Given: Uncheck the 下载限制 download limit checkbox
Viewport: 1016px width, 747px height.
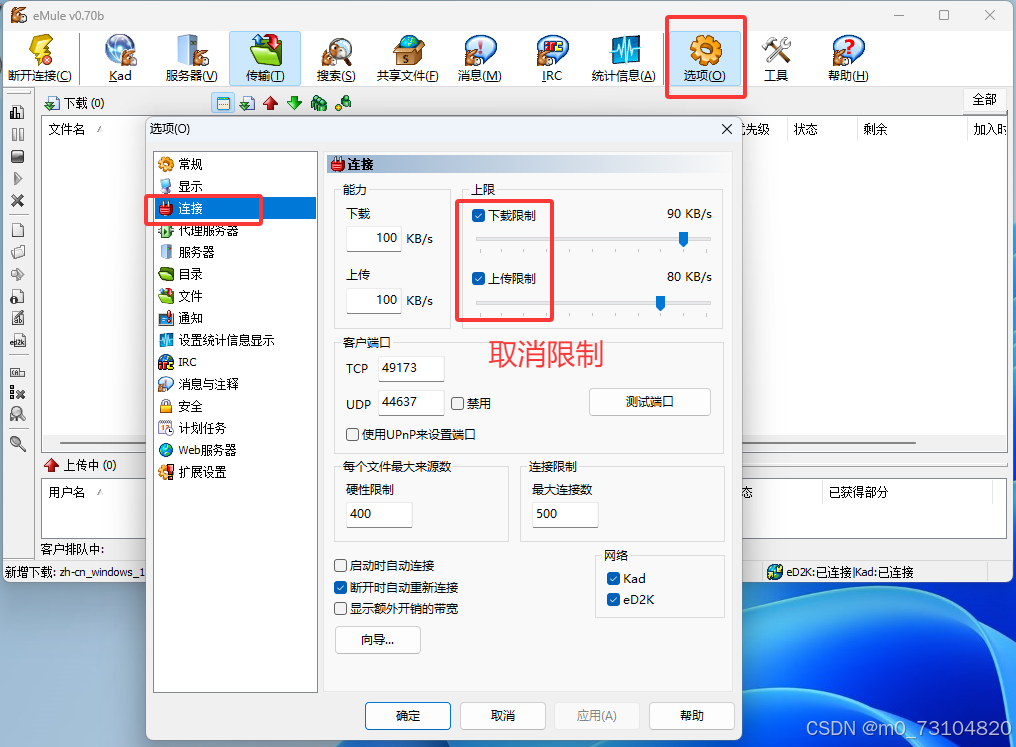Looking at the screenshot, I should click(479, 216).
